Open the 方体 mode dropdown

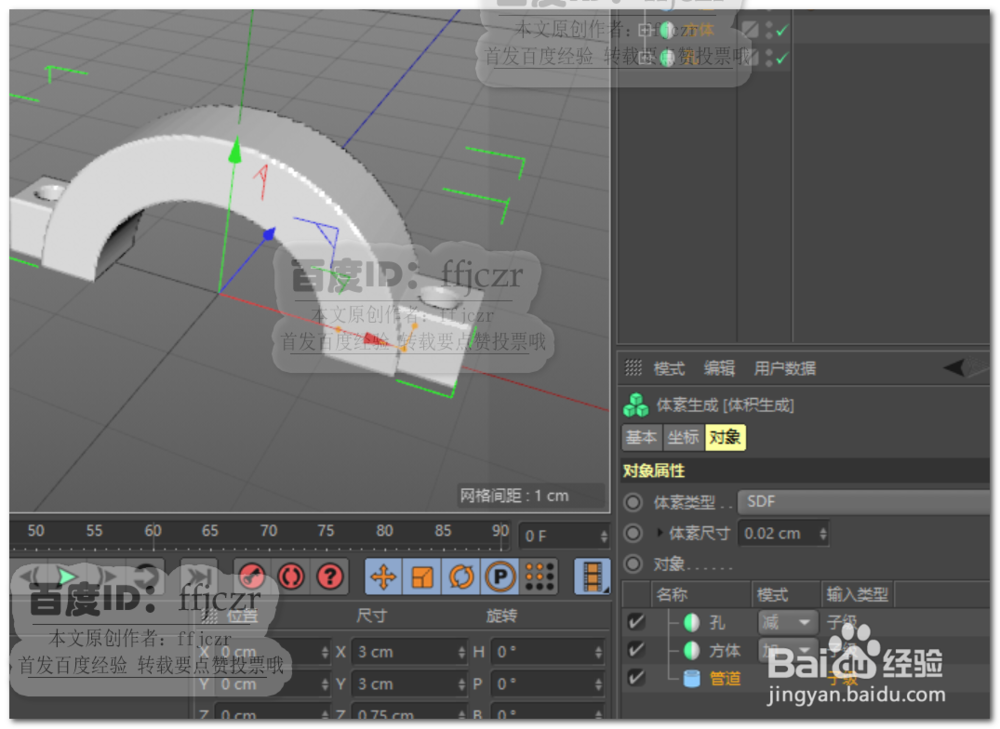pos(788,650)
